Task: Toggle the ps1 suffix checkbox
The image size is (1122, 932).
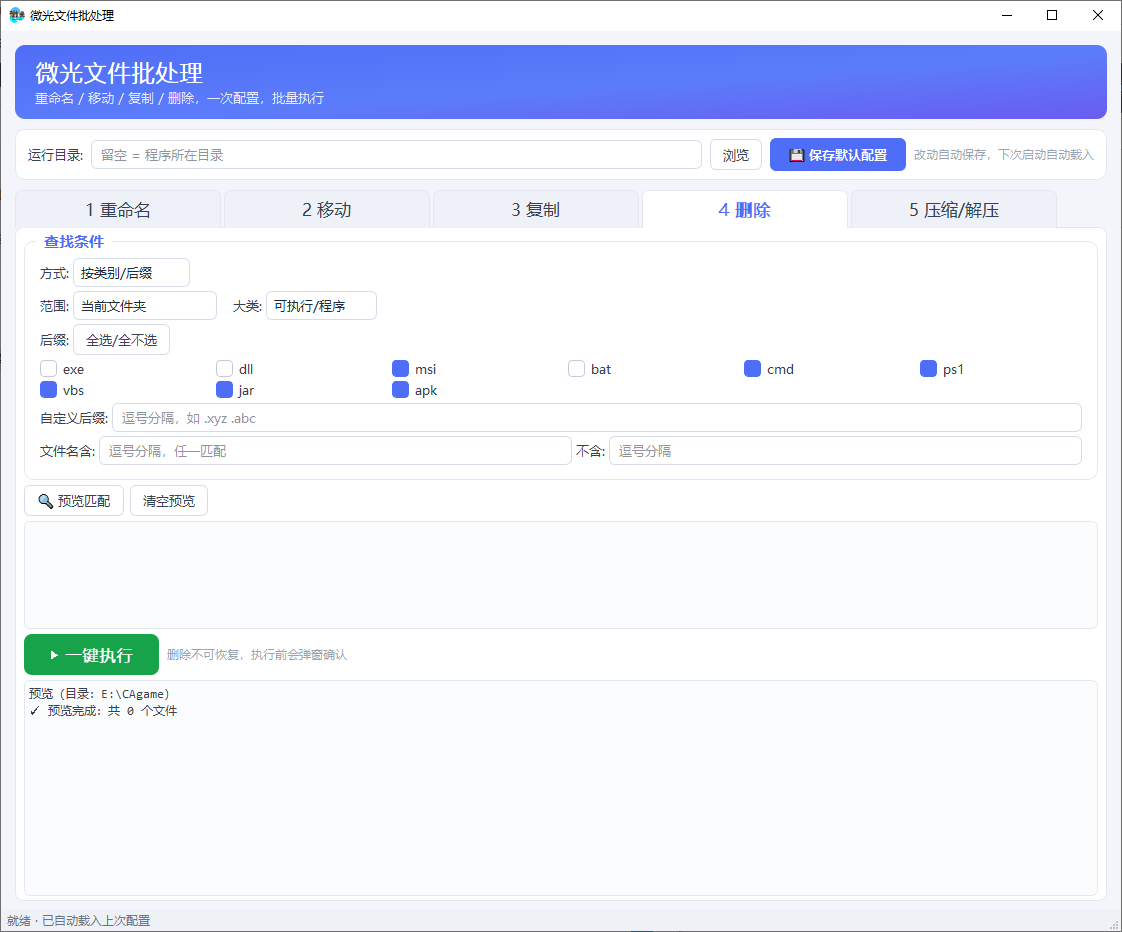Action: point(929,369)
